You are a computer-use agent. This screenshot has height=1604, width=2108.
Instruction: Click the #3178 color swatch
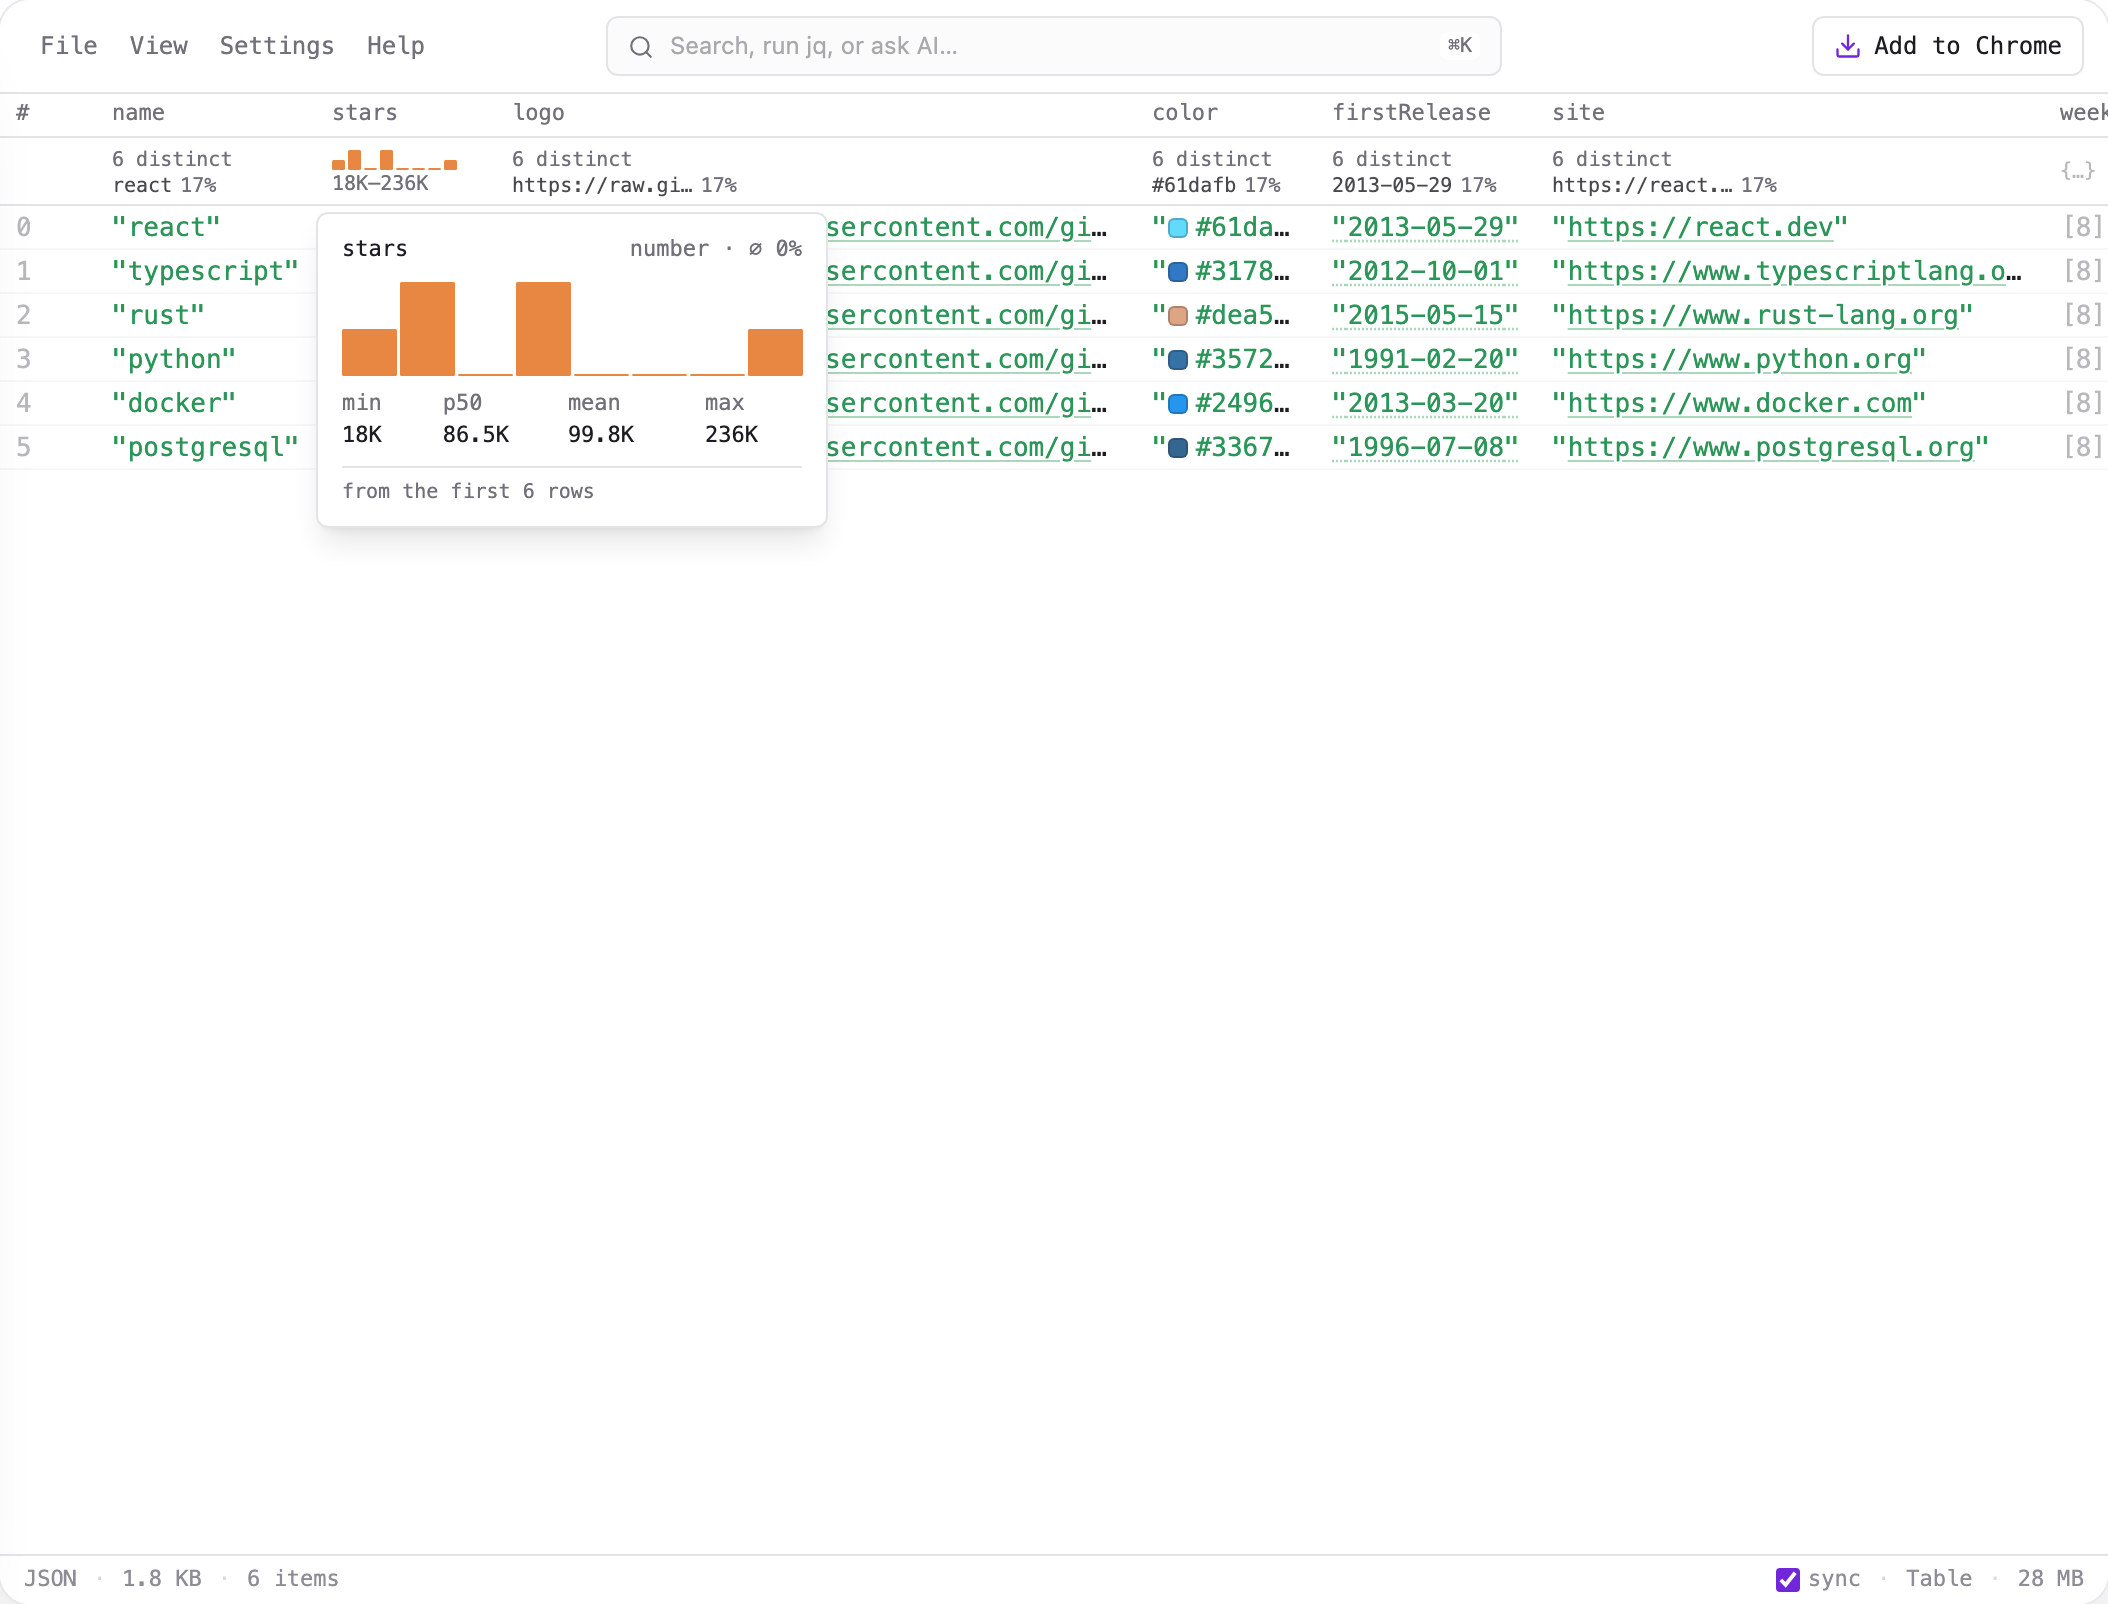tap(1178, 272)
